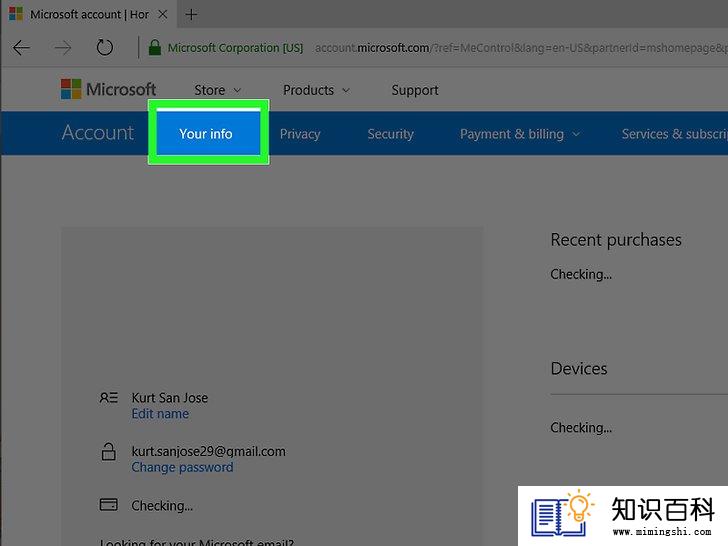Click the Recent purchases heading

(x=616, y=240)
